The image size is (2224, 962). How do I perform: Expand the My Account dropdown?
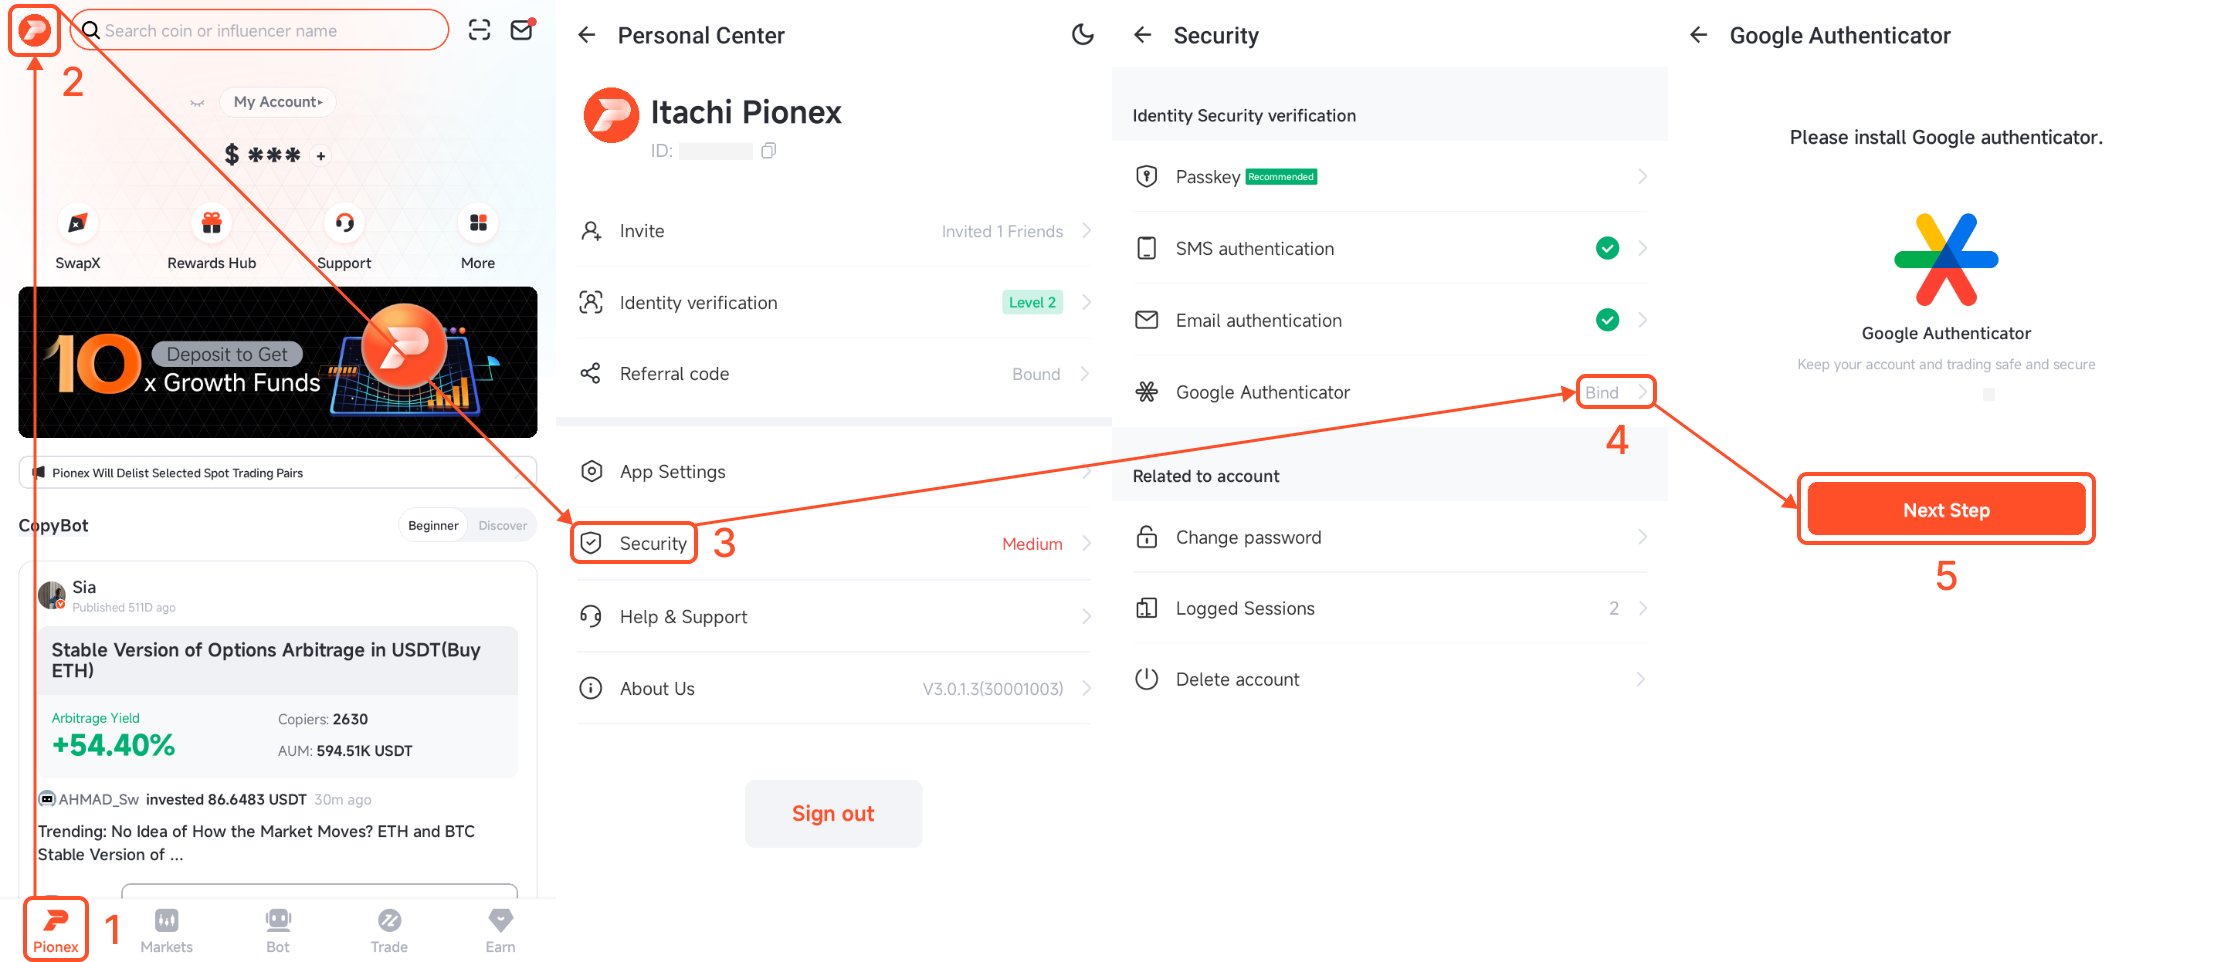[277, 101]
